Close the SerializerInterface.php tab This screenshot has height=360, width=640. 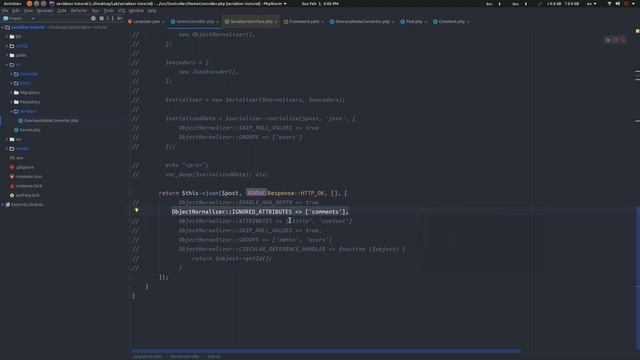click(276, 22)
